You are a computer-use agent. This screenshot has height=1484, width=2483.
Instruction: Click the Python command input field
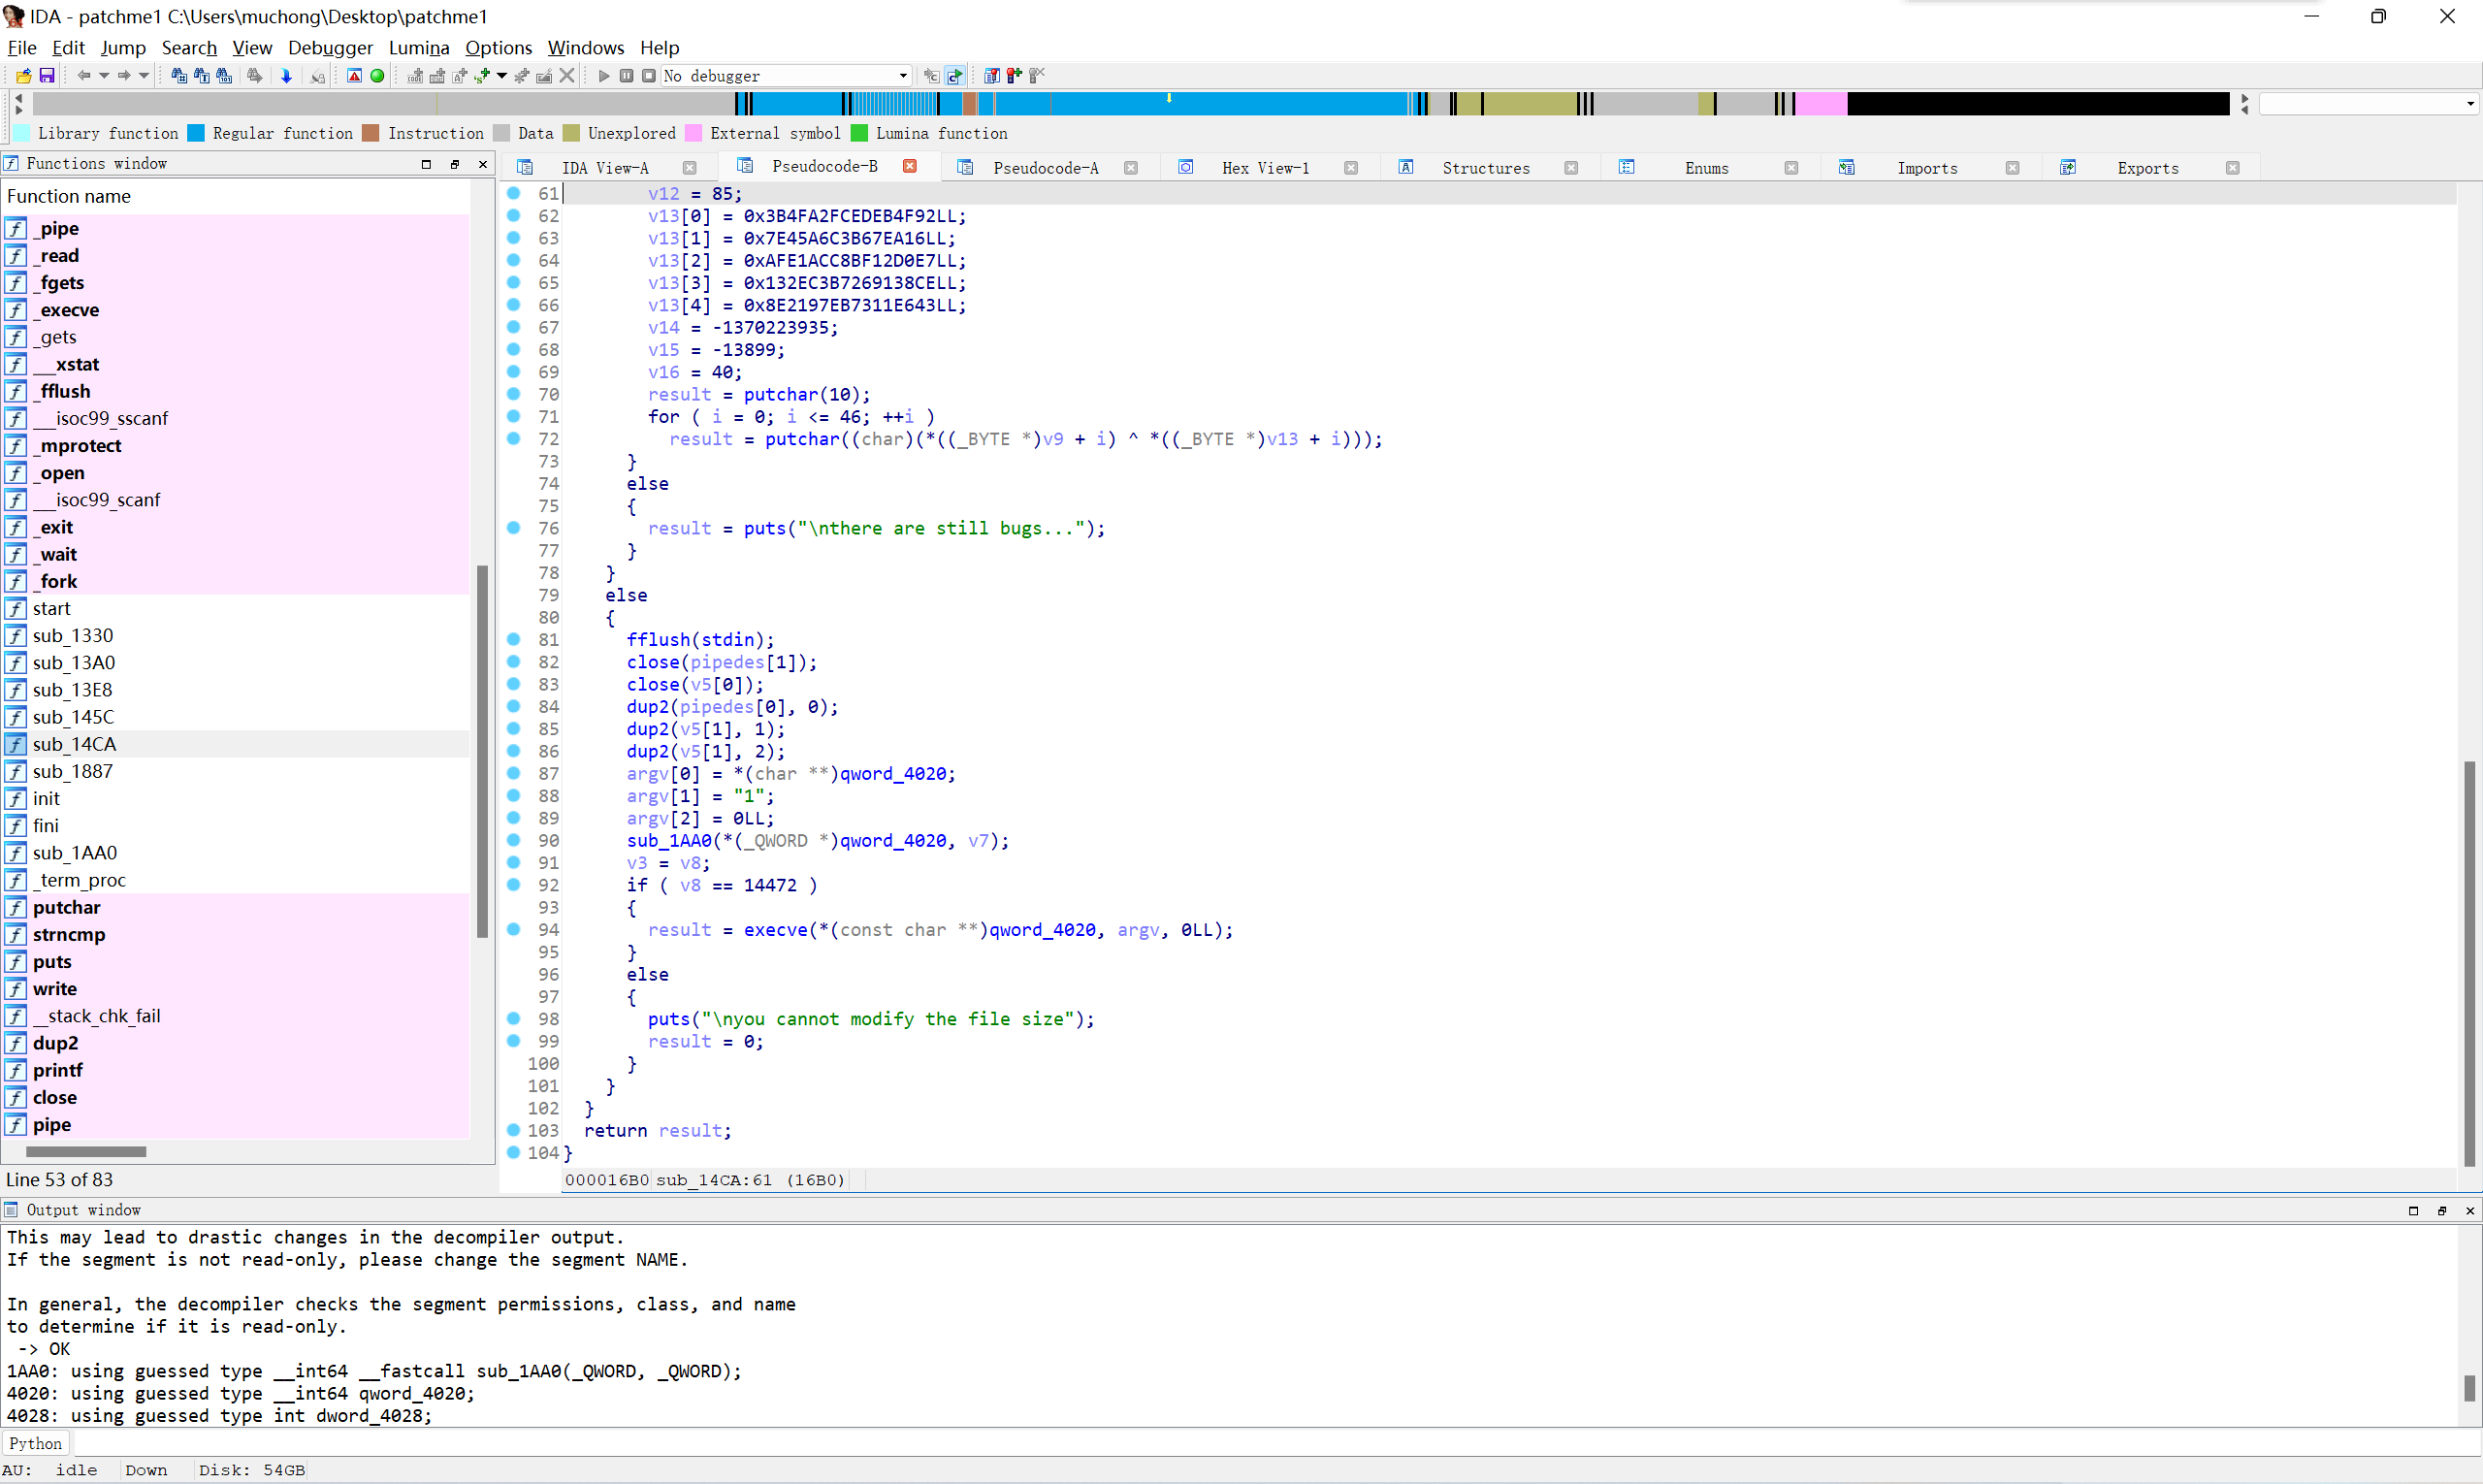tap(1276, 1443)
